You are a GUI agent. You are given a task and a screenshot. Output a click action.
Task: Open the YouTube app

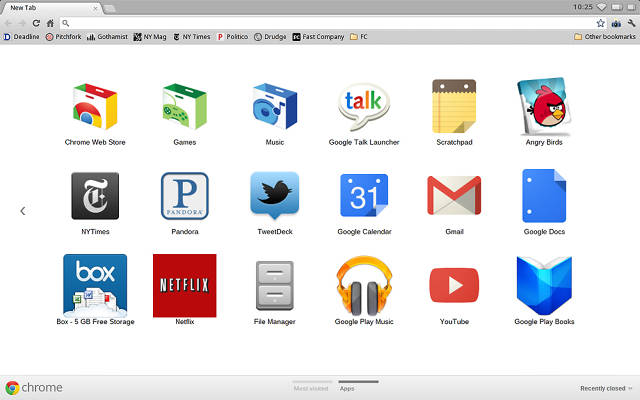[454, 285]
